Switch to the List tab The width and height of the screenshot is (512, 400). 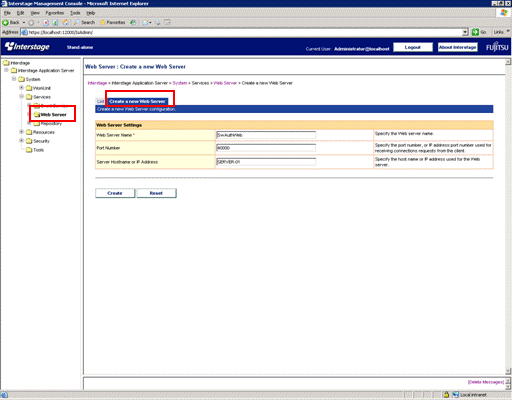pyautogui.click(x=100, y=101)
